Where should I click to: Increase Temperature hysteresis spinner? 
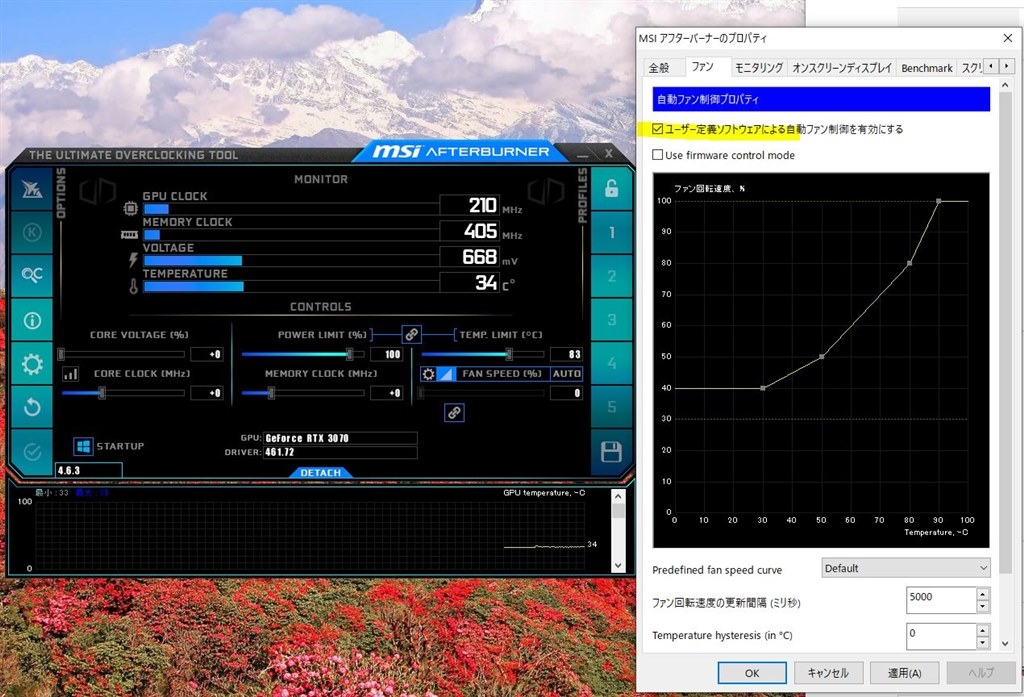982,630
